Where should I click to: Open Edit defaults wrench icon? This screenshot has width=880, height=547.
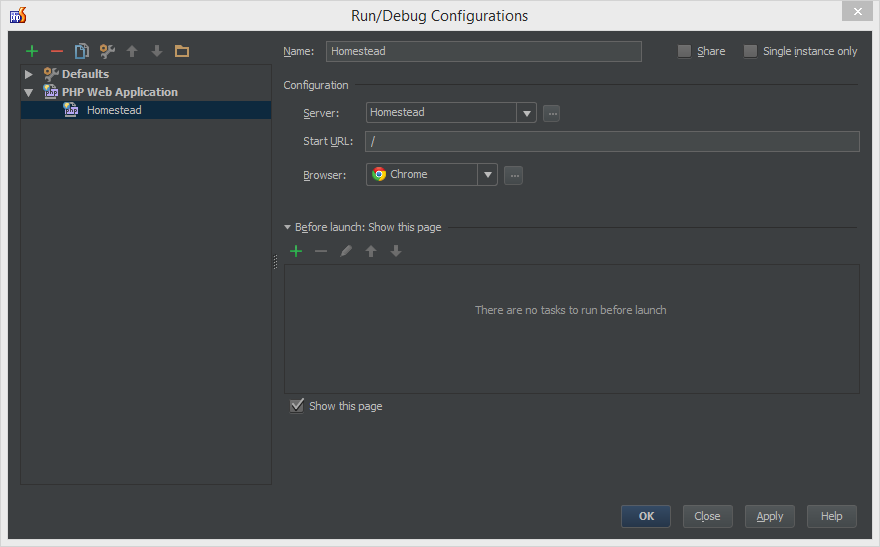tap(107, 51)
